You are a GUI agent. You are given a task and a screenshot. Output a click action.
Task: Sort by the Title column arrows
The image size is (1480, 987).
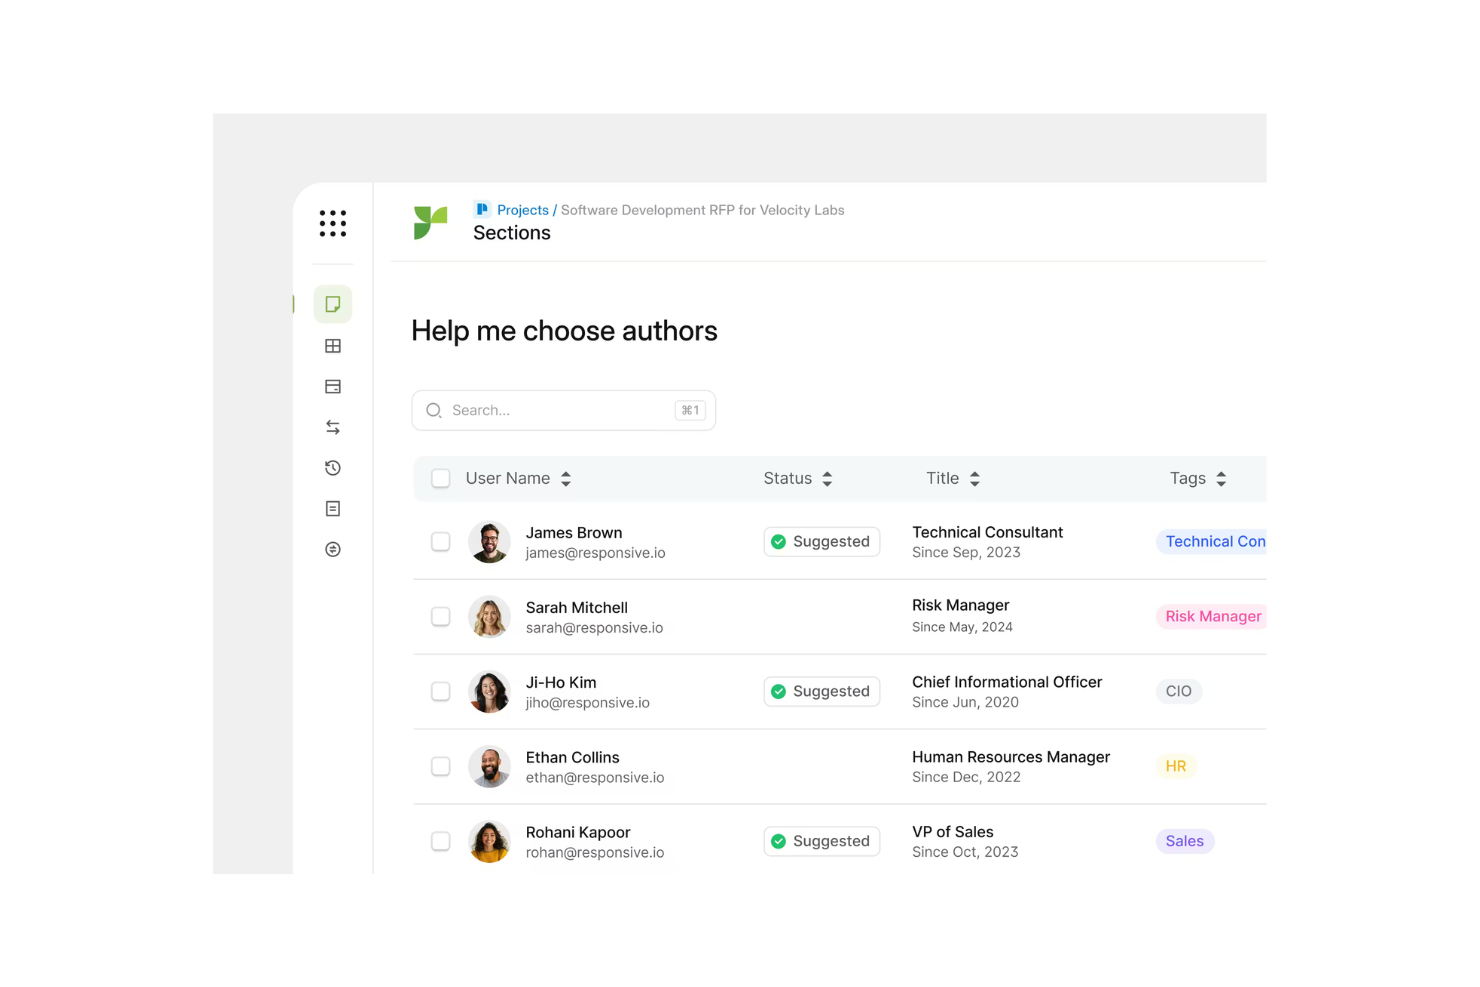point(974,478)
